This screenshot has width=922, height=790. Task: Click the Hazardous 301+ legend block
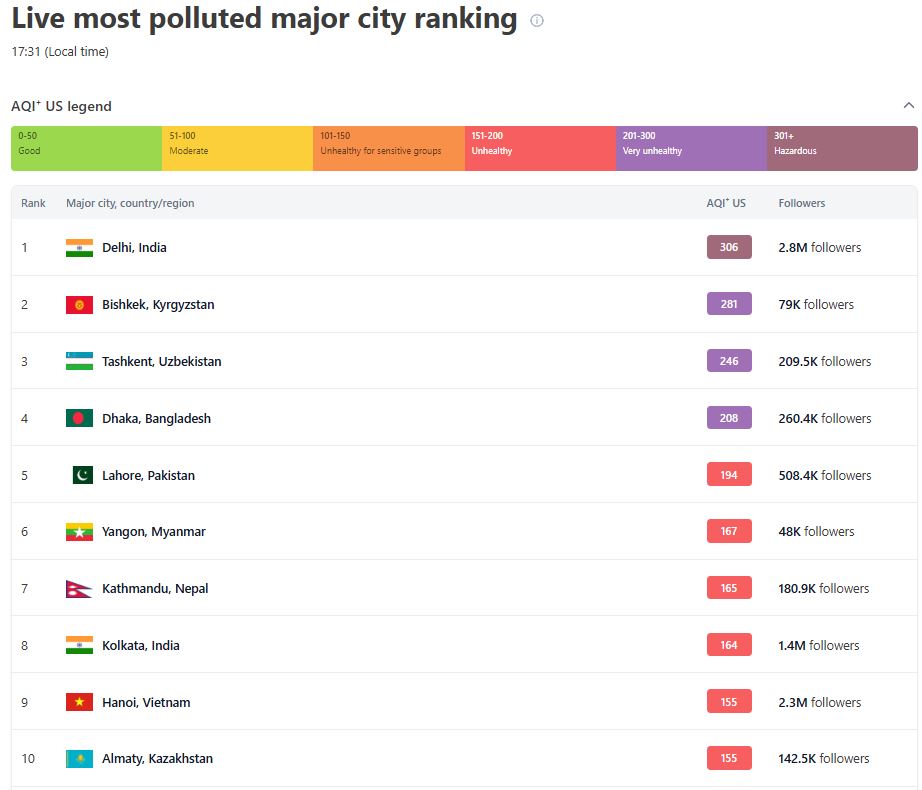(842, 148)
